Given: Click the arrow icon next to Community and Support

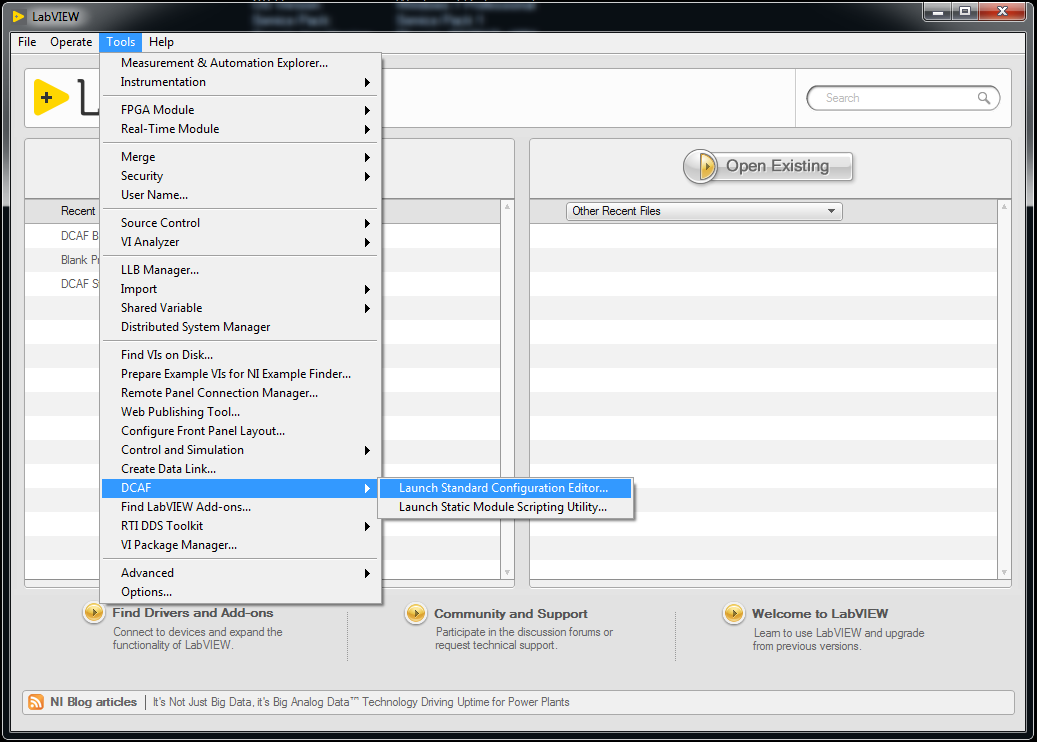Looking at the screenshot, I should tap(416, 614).
